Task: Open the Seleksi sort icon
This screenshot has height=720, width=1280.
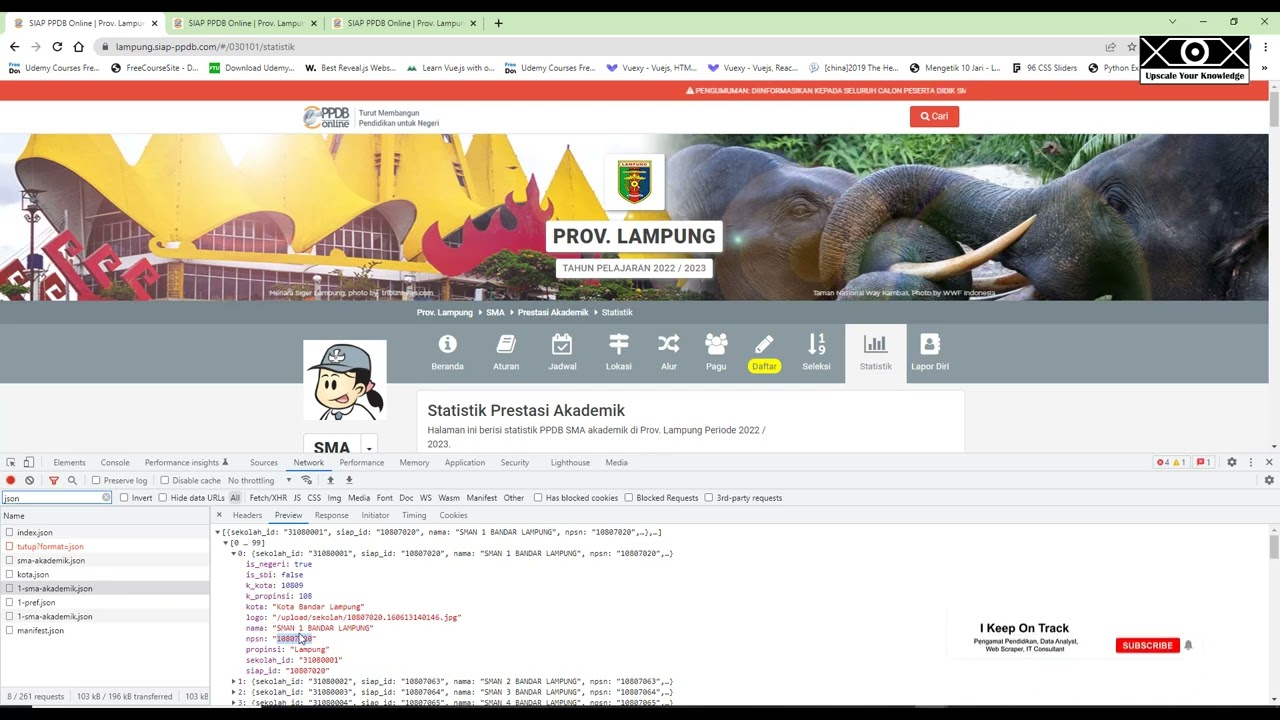Action: [816, 344]
